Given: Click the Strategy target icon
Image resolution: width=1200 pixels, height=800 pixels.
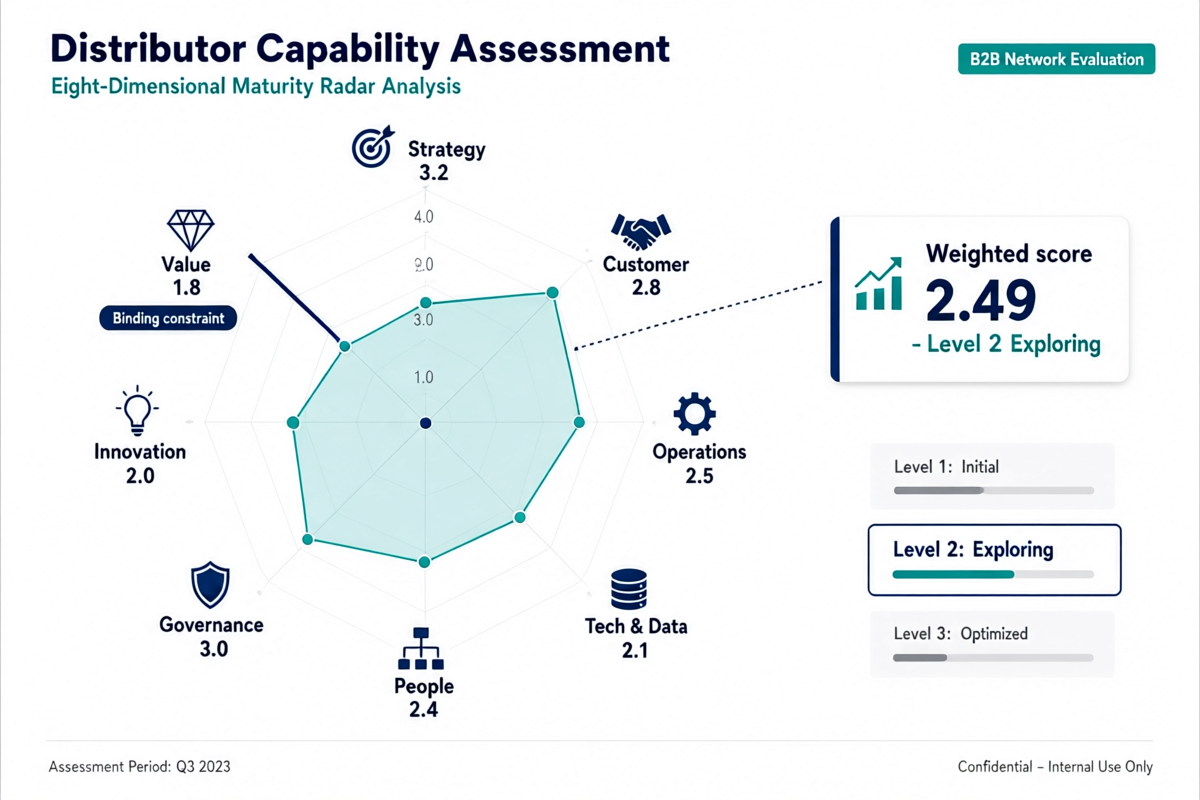Looking at the screenshot, I should tap(372, 148).
